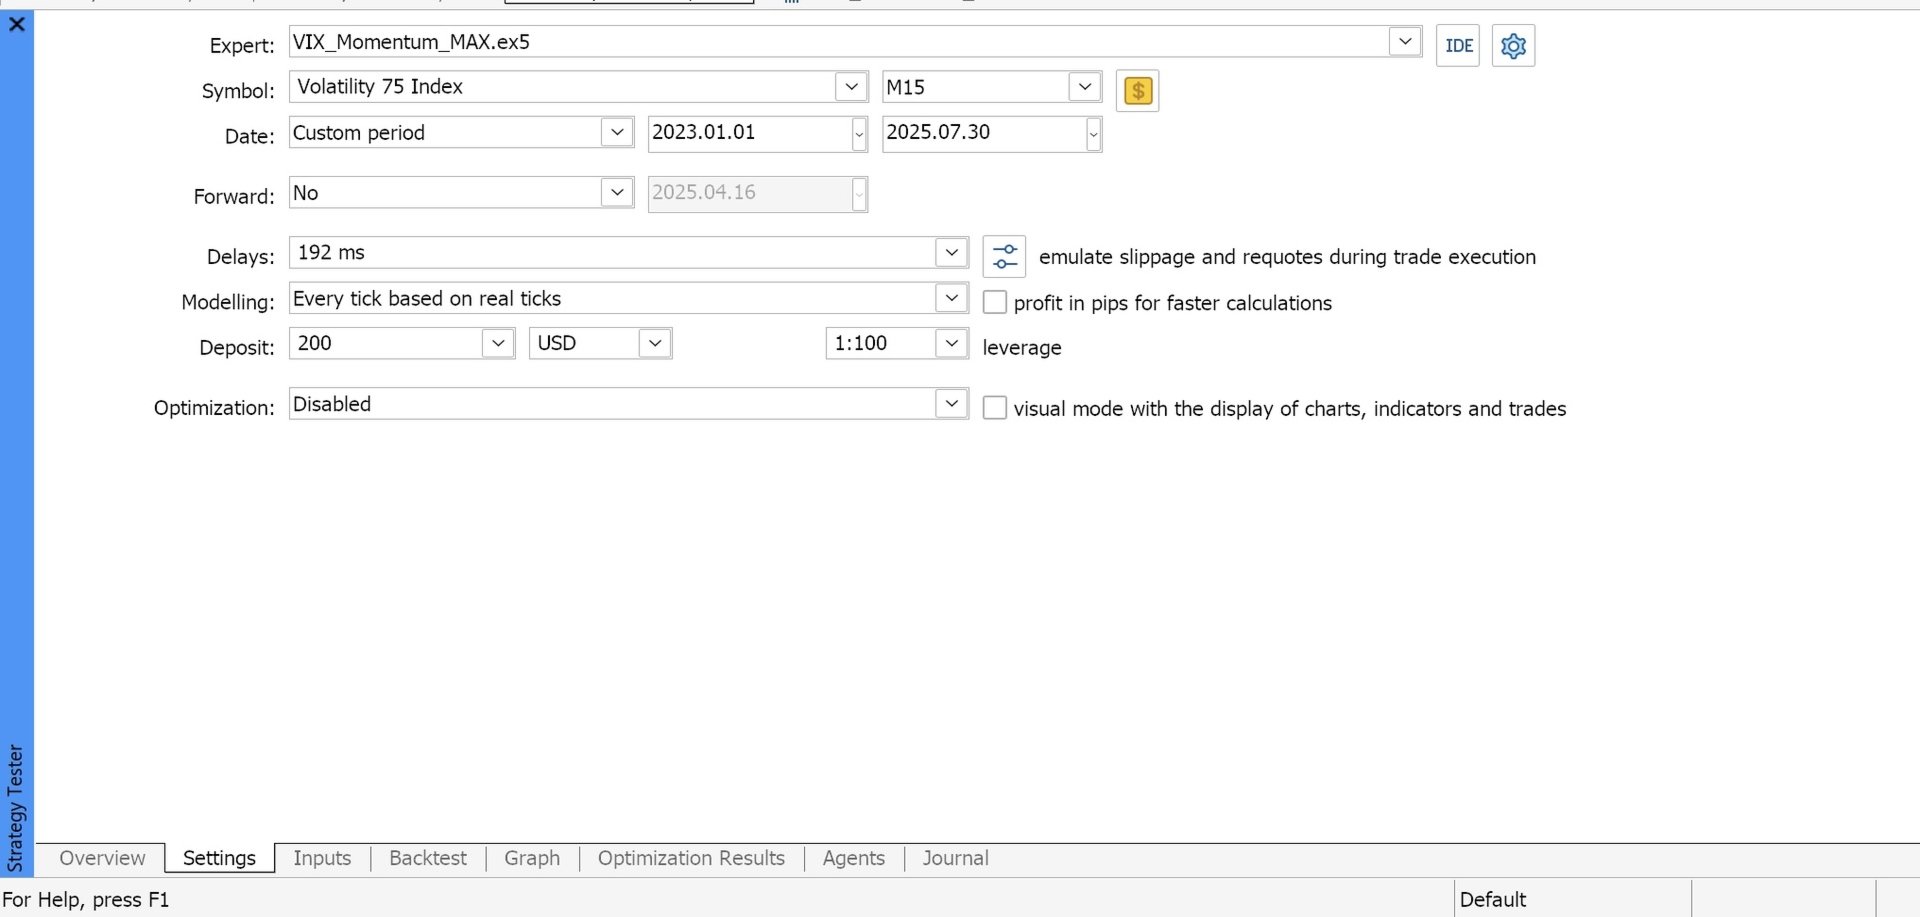The height and width of the screenshot is (917, 1920).
Task: Open the expert in IDE editor
Action: point(1458,46)
